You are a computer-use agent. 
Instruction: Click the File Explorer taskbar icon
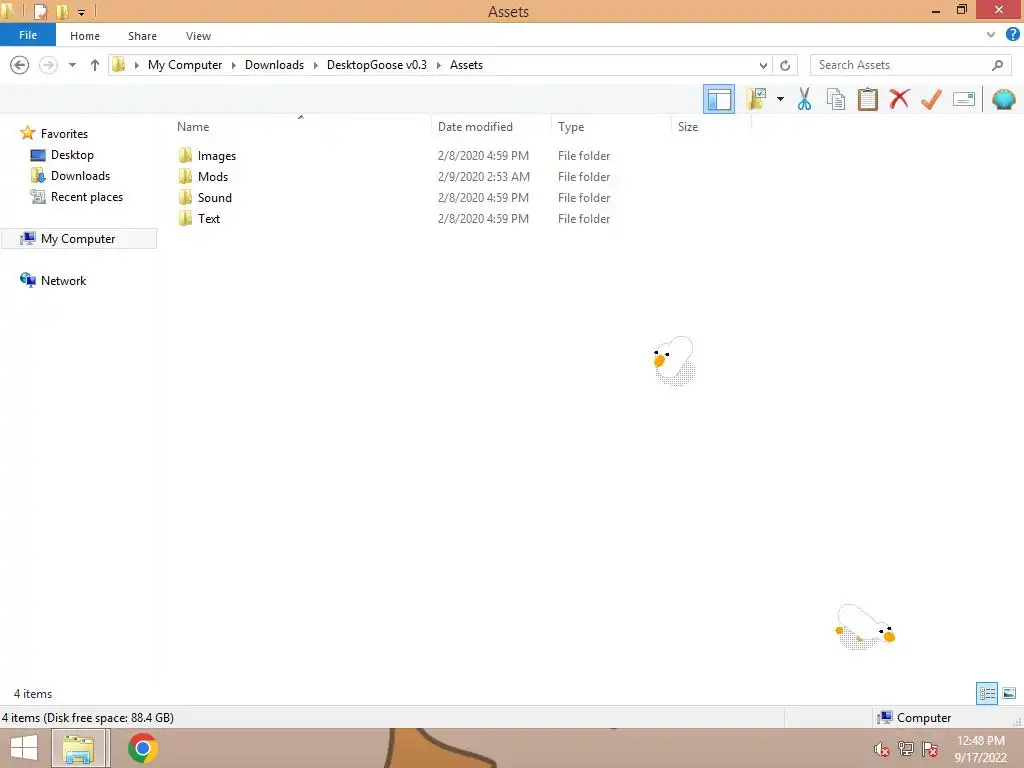pos(78,748)
